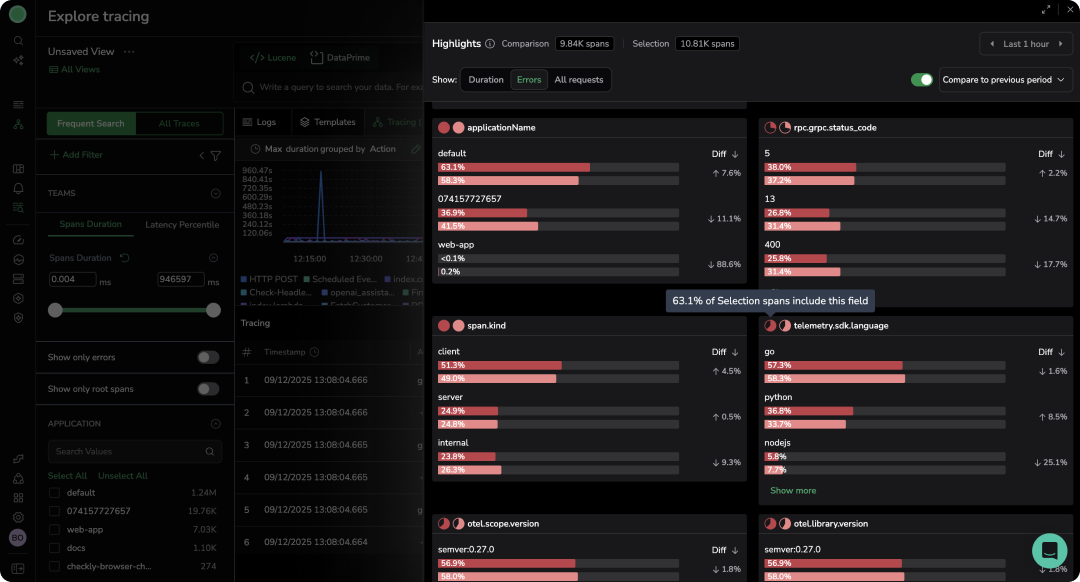The width and height of the screenshot is (1080, 582).
Task: Open alerts bell icon in sidebar
Action: (18, 188)
